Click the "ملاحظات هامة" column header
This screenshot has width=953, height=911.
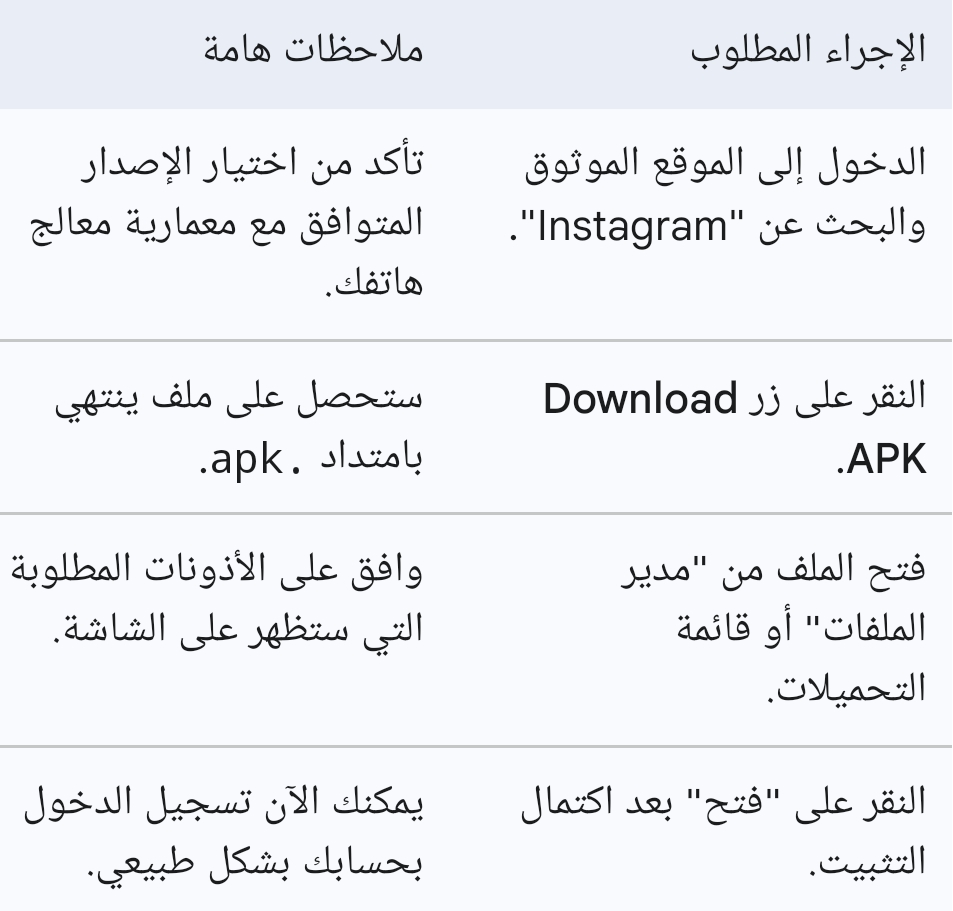click(313, 53)
